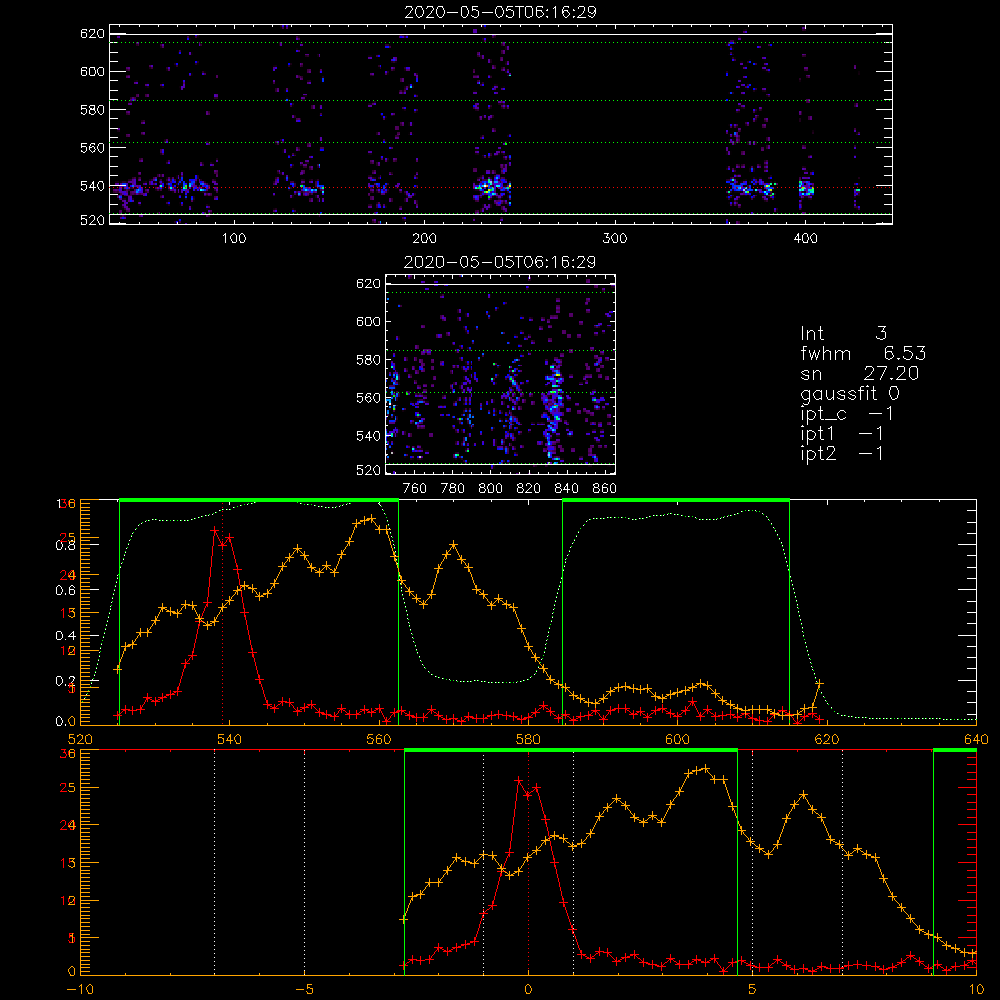
Task: Click y-axis label 600 on middle plot
Action: point(368,321)
